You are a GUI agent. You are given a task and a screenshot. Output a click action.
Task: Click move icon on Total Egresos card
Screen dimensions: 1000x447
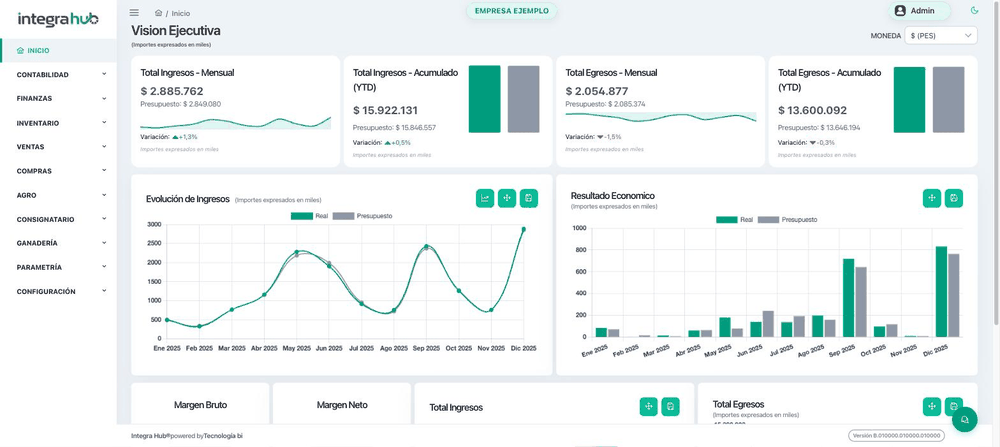pyautogui.click(x=932, y=407)
